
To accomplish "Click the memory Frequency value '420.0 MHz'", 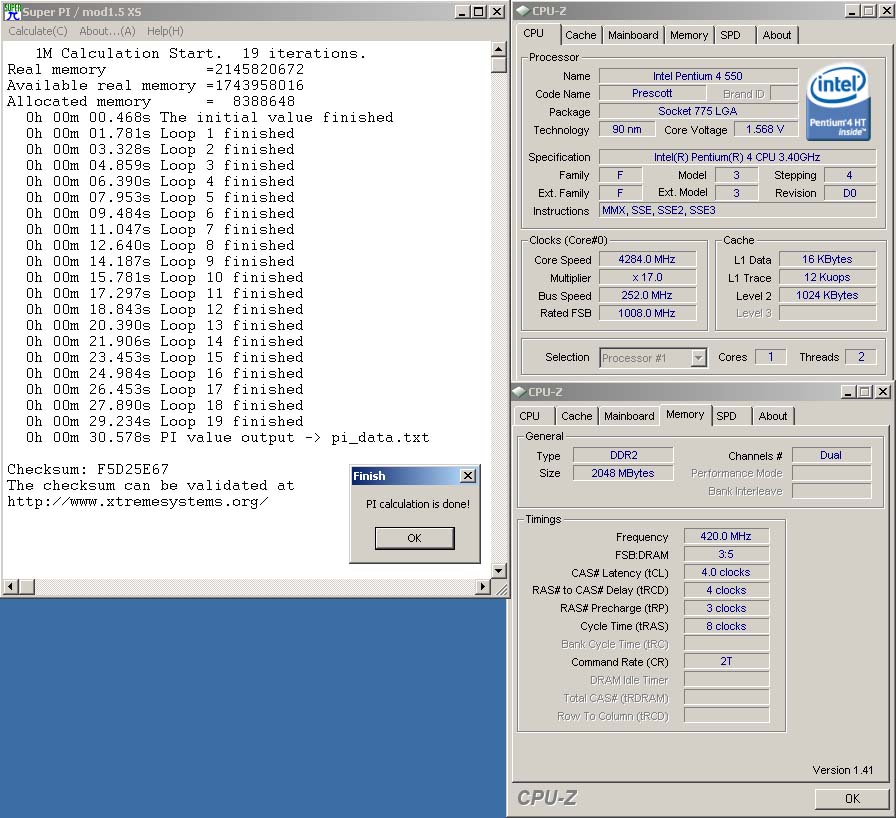I will click(726, 536).
